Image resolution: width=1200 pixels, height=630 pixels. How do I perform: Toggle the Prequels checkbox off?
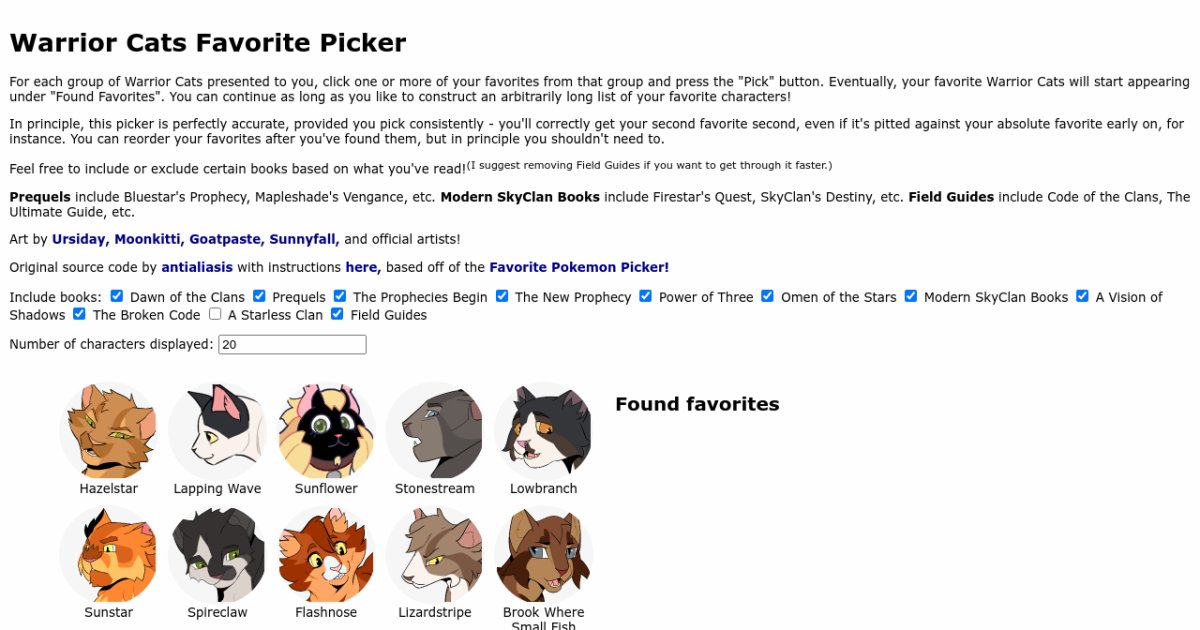pyautogui.click(x=259, y=296)
